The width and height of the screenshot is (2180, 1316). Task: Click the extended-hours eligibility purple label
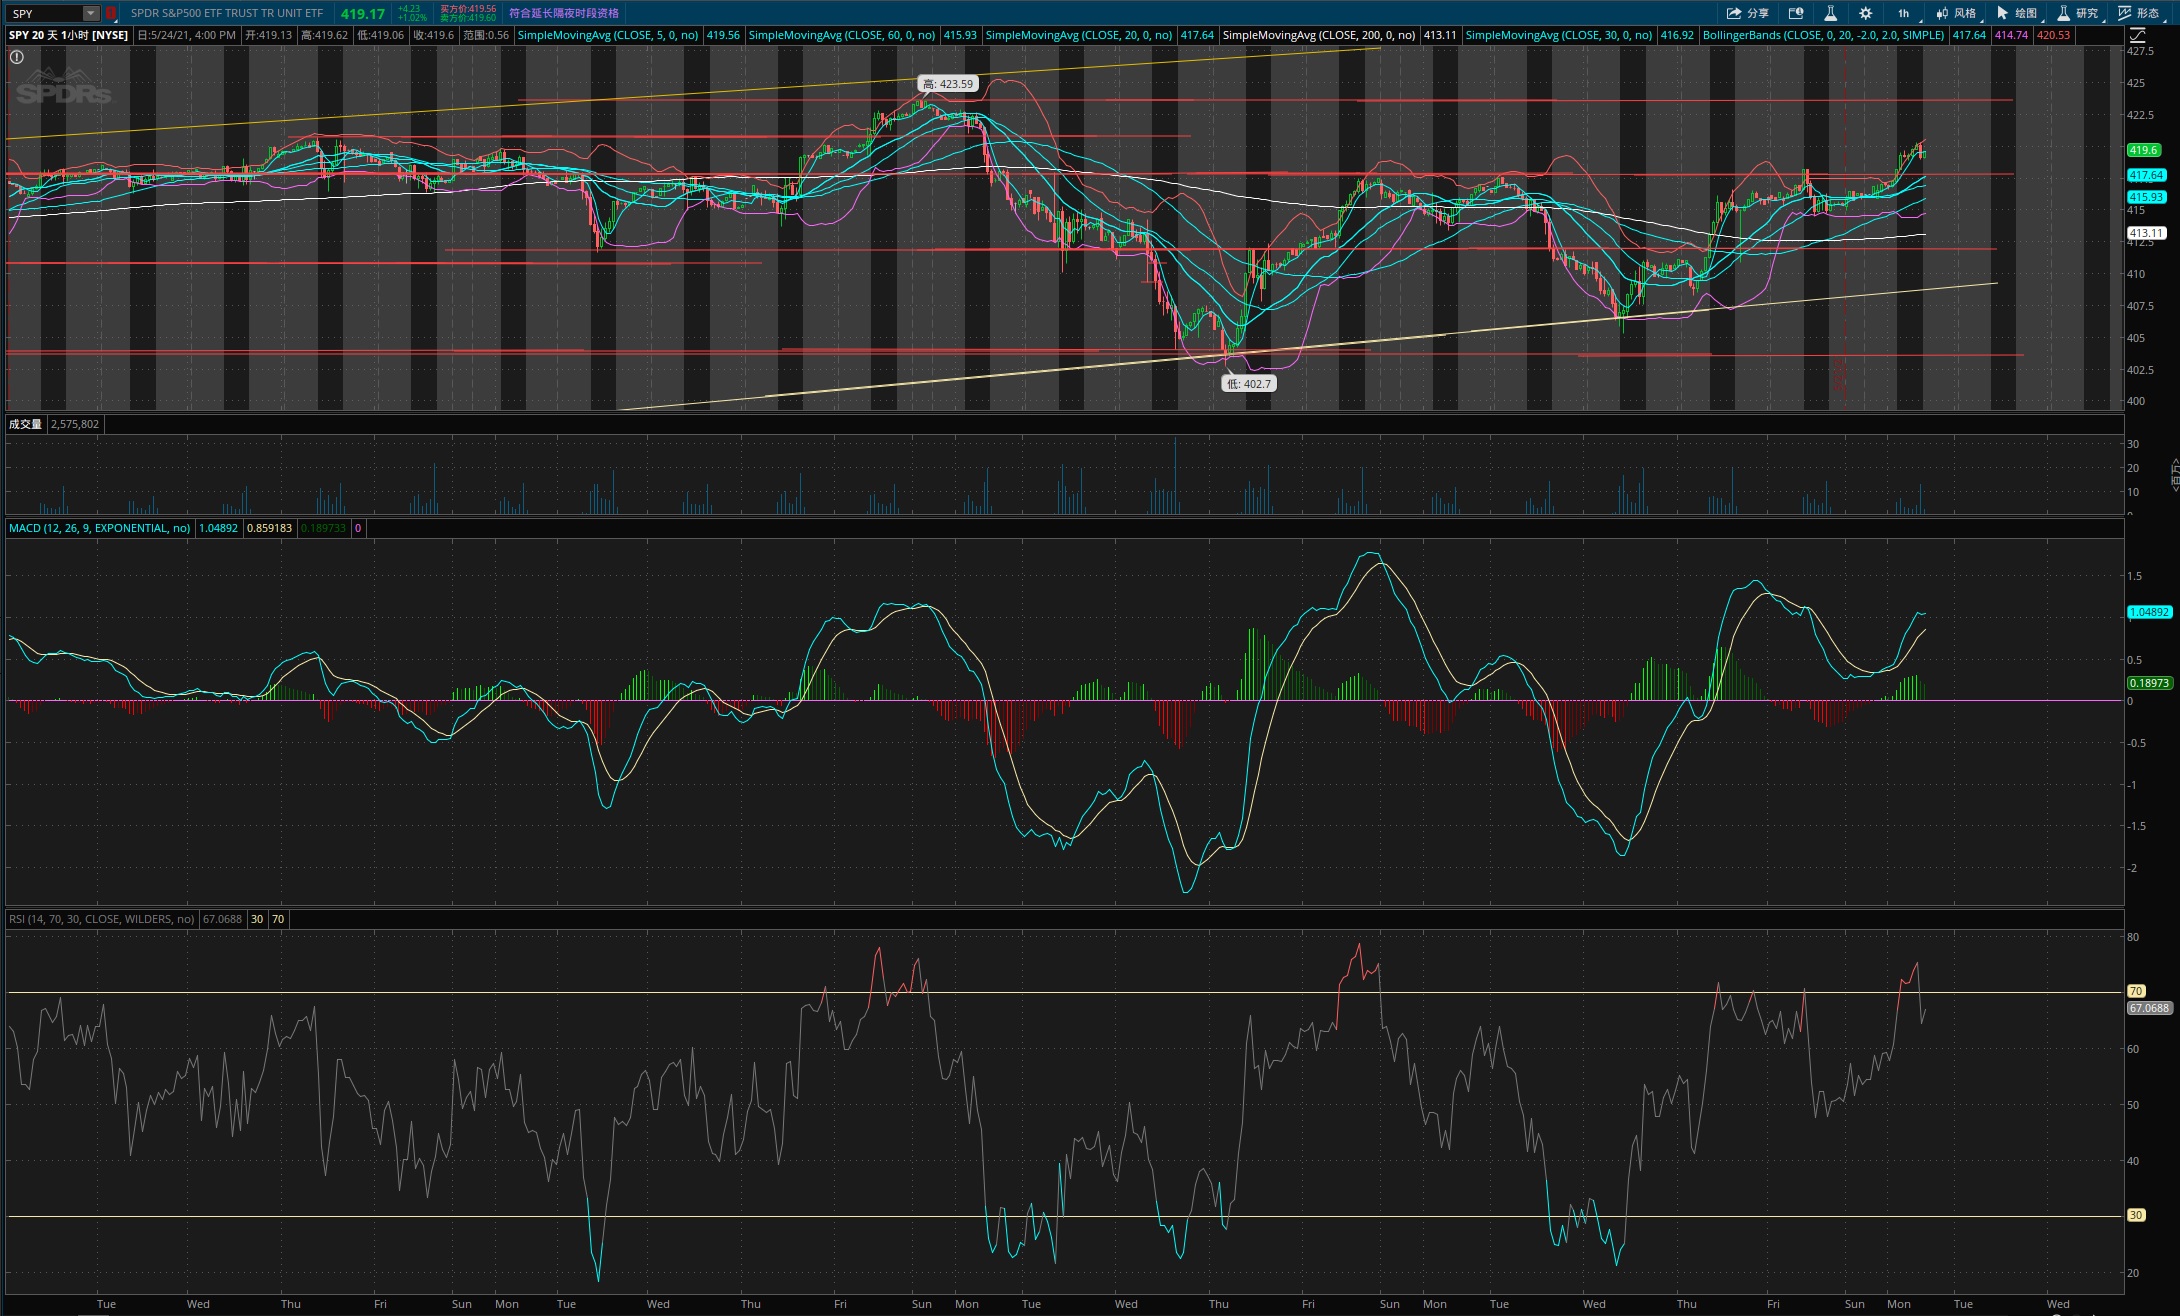click(564, 13)
